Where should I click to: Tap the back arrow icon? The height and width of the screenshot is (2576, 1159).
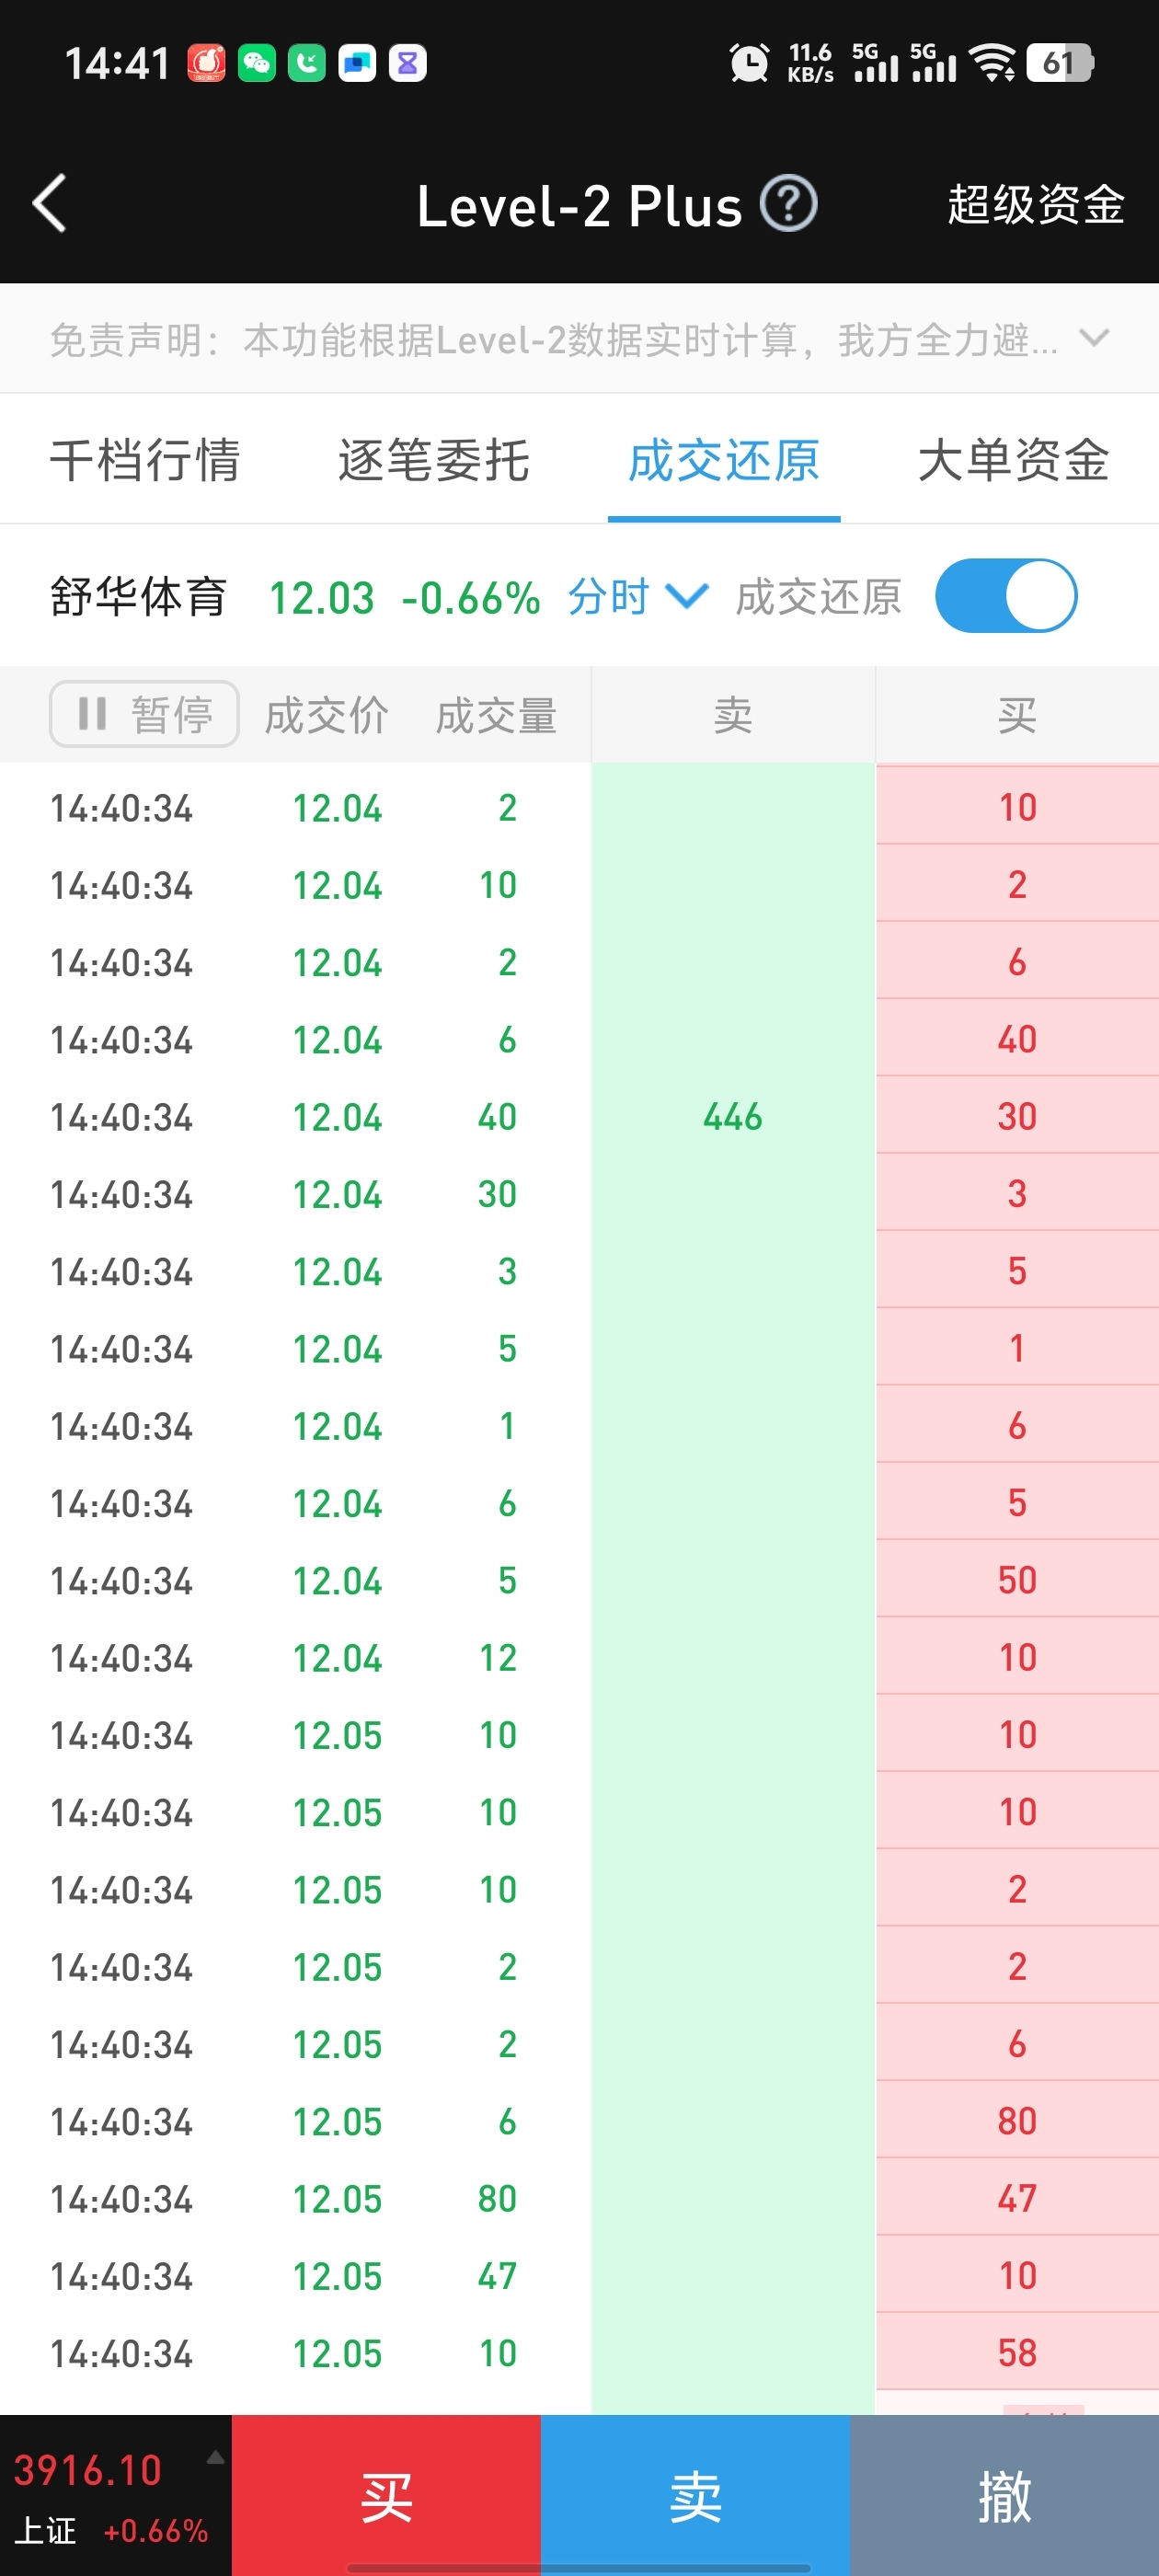point(50,204)
